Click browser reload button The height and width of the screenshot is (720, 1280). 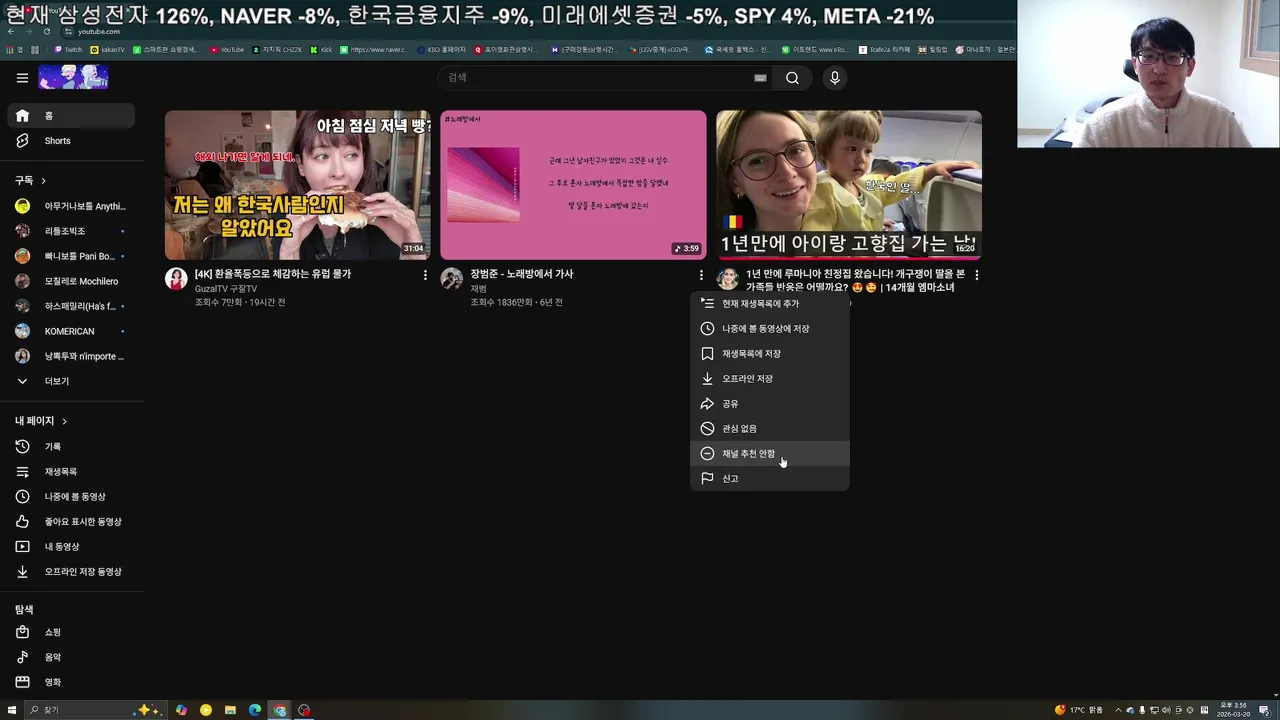click(x=46, y=32)
